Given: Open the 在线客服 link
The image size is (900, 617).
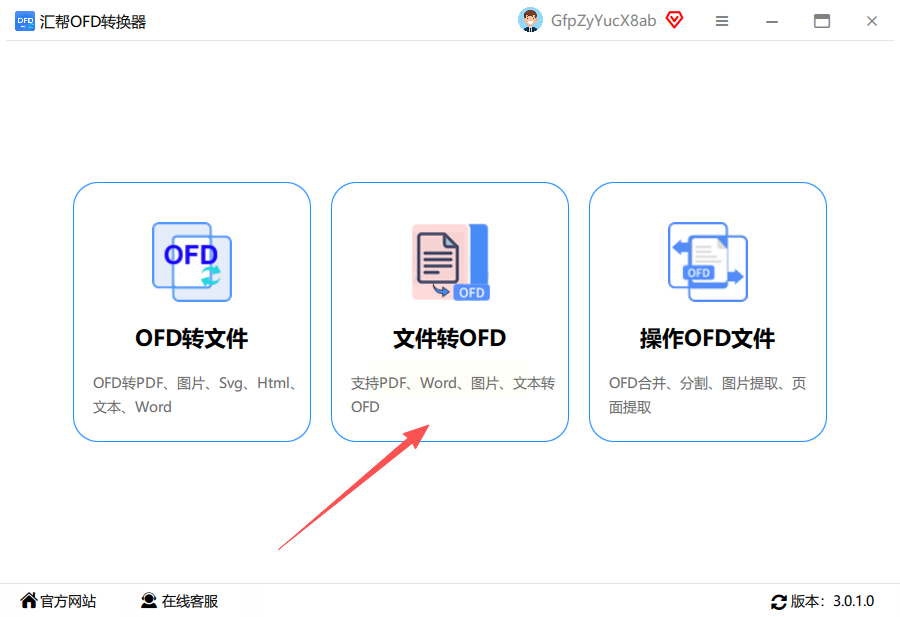Looking at the screenshot, I should click(x=189, y=601).
